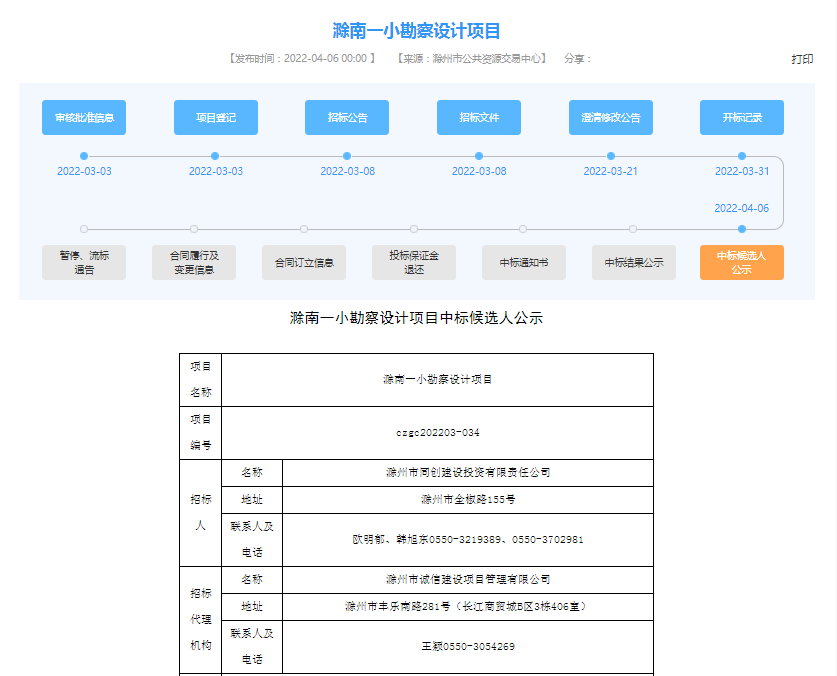This screenshot has width=837, height=676.
Task: Click the 合同订立信息 button
Action: pos(304,263)
